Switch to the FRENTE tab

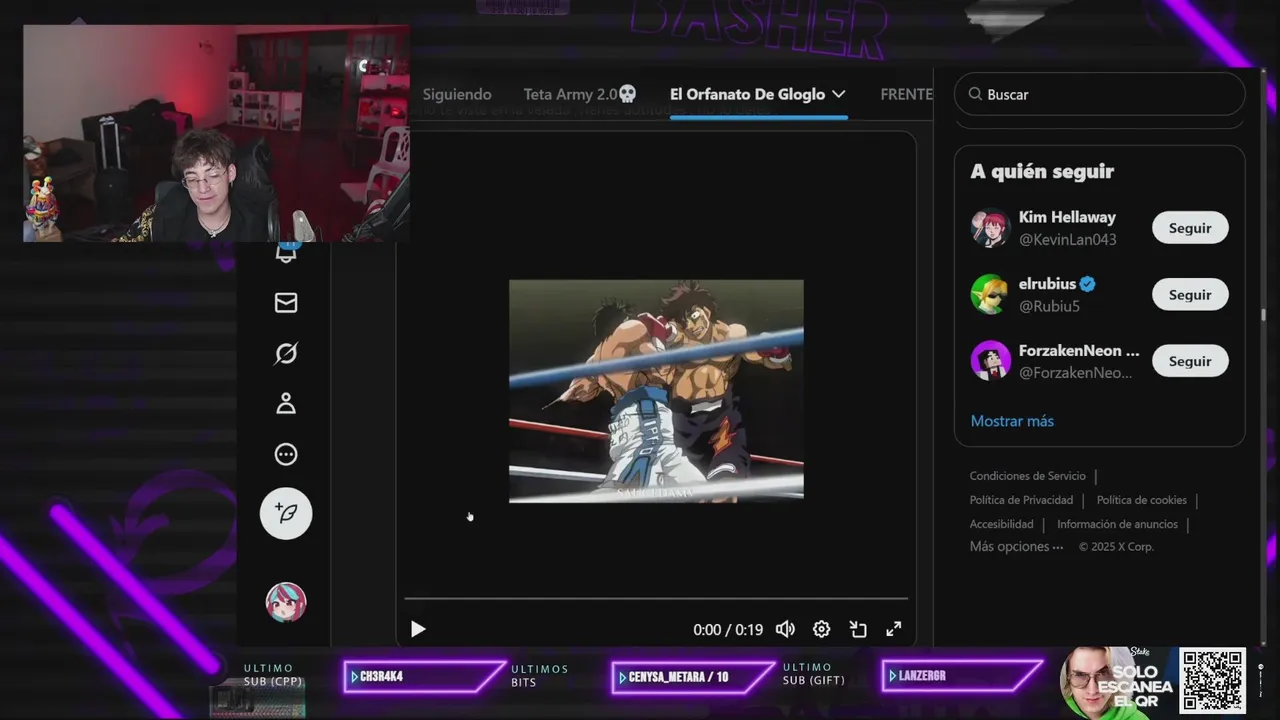(906, 94)
